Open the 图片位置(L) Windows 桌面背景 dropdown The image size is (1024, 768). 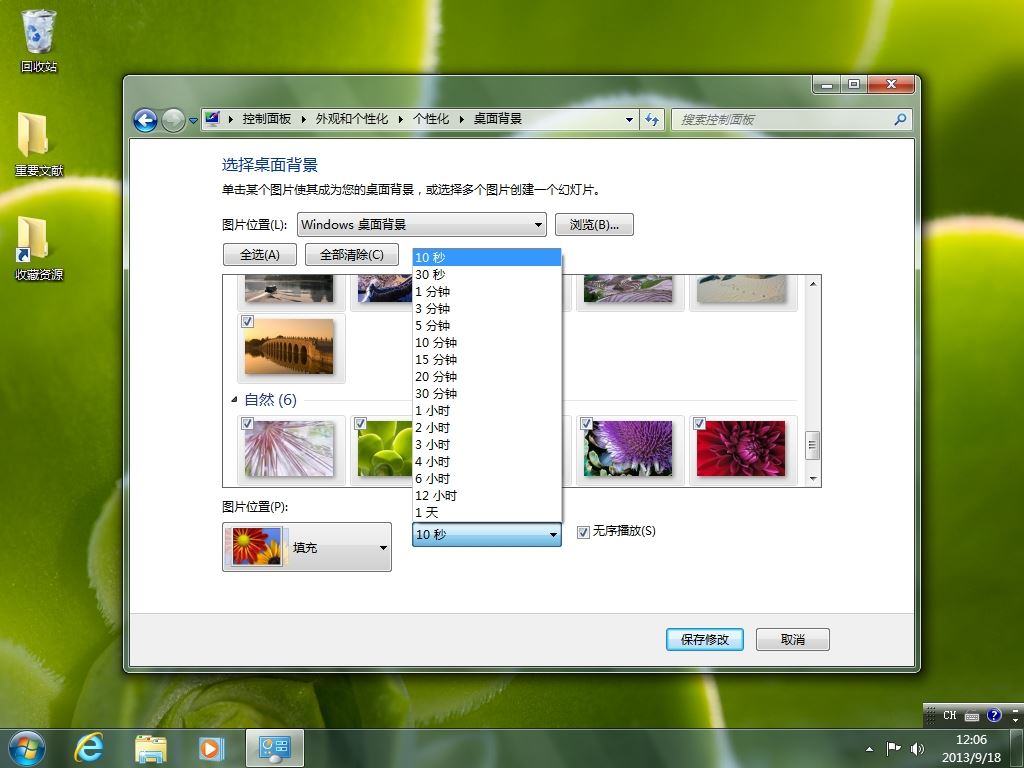point(422,225)
